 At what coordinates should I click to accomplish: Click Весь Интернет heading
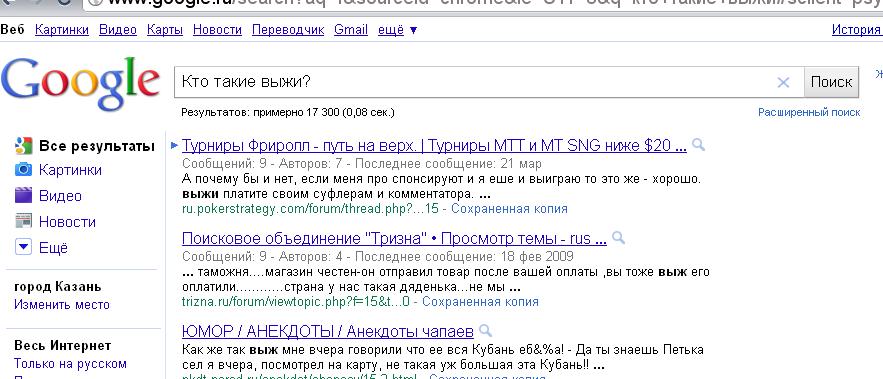click(63, 345)
